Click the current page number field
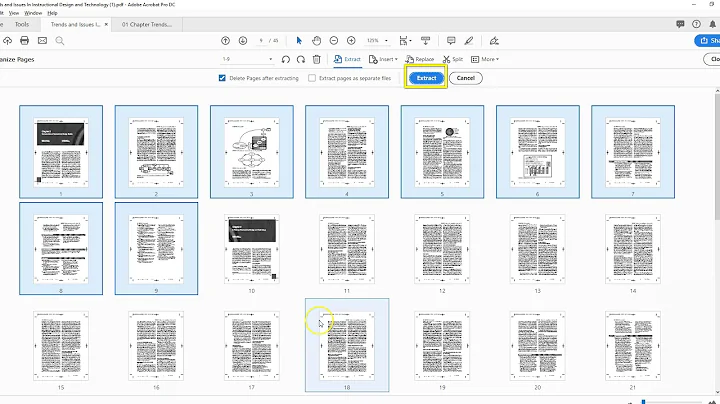Screen dimensions: 720x404 tap(261, 41)
